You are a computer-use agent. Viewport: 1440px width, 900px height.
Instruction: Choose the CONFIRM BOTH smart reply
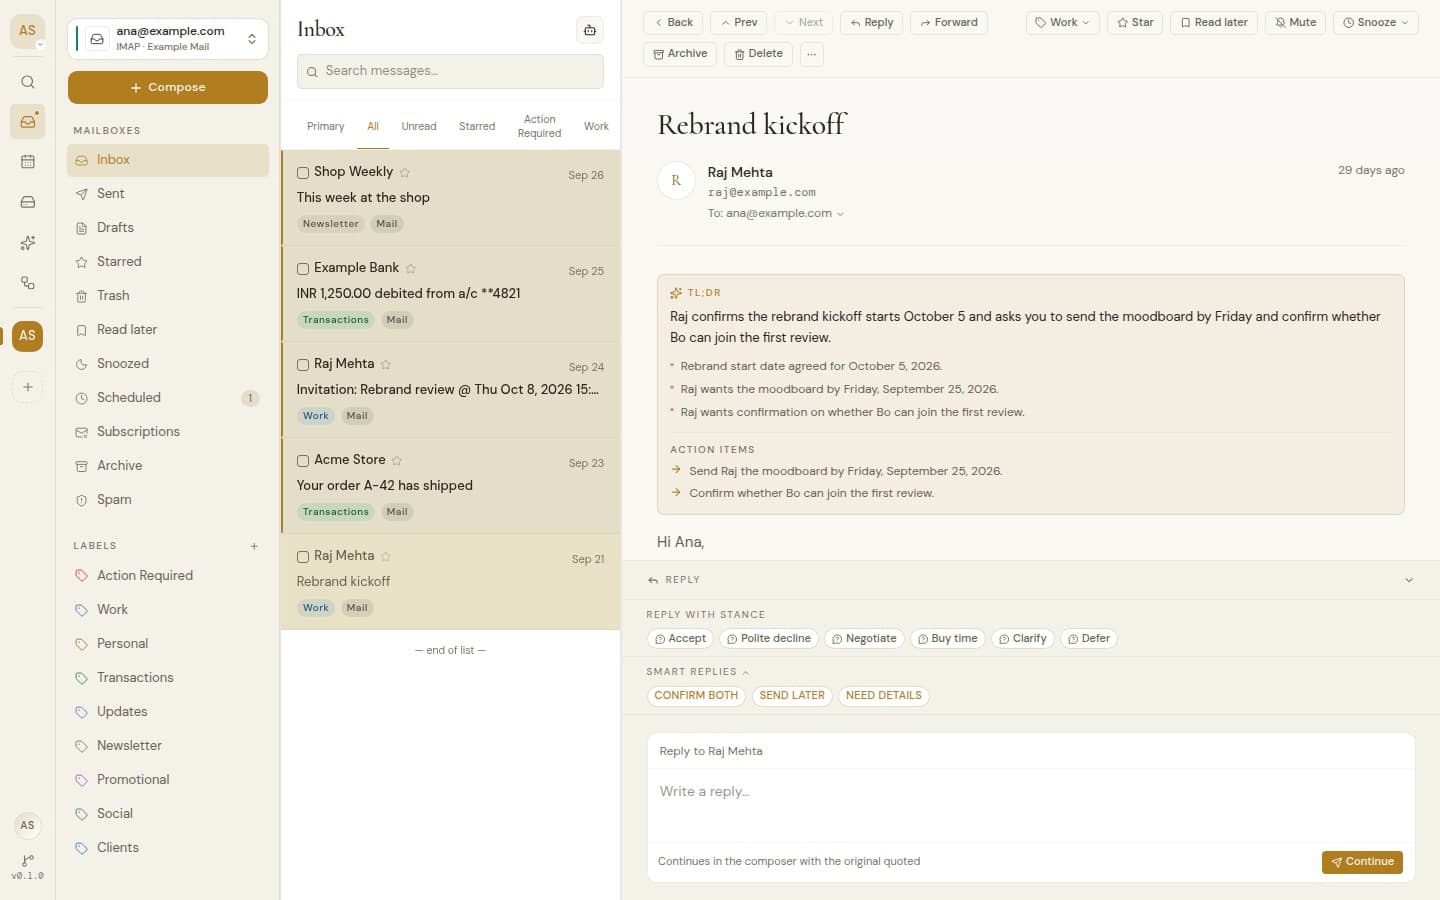click(x=696, y=696)
